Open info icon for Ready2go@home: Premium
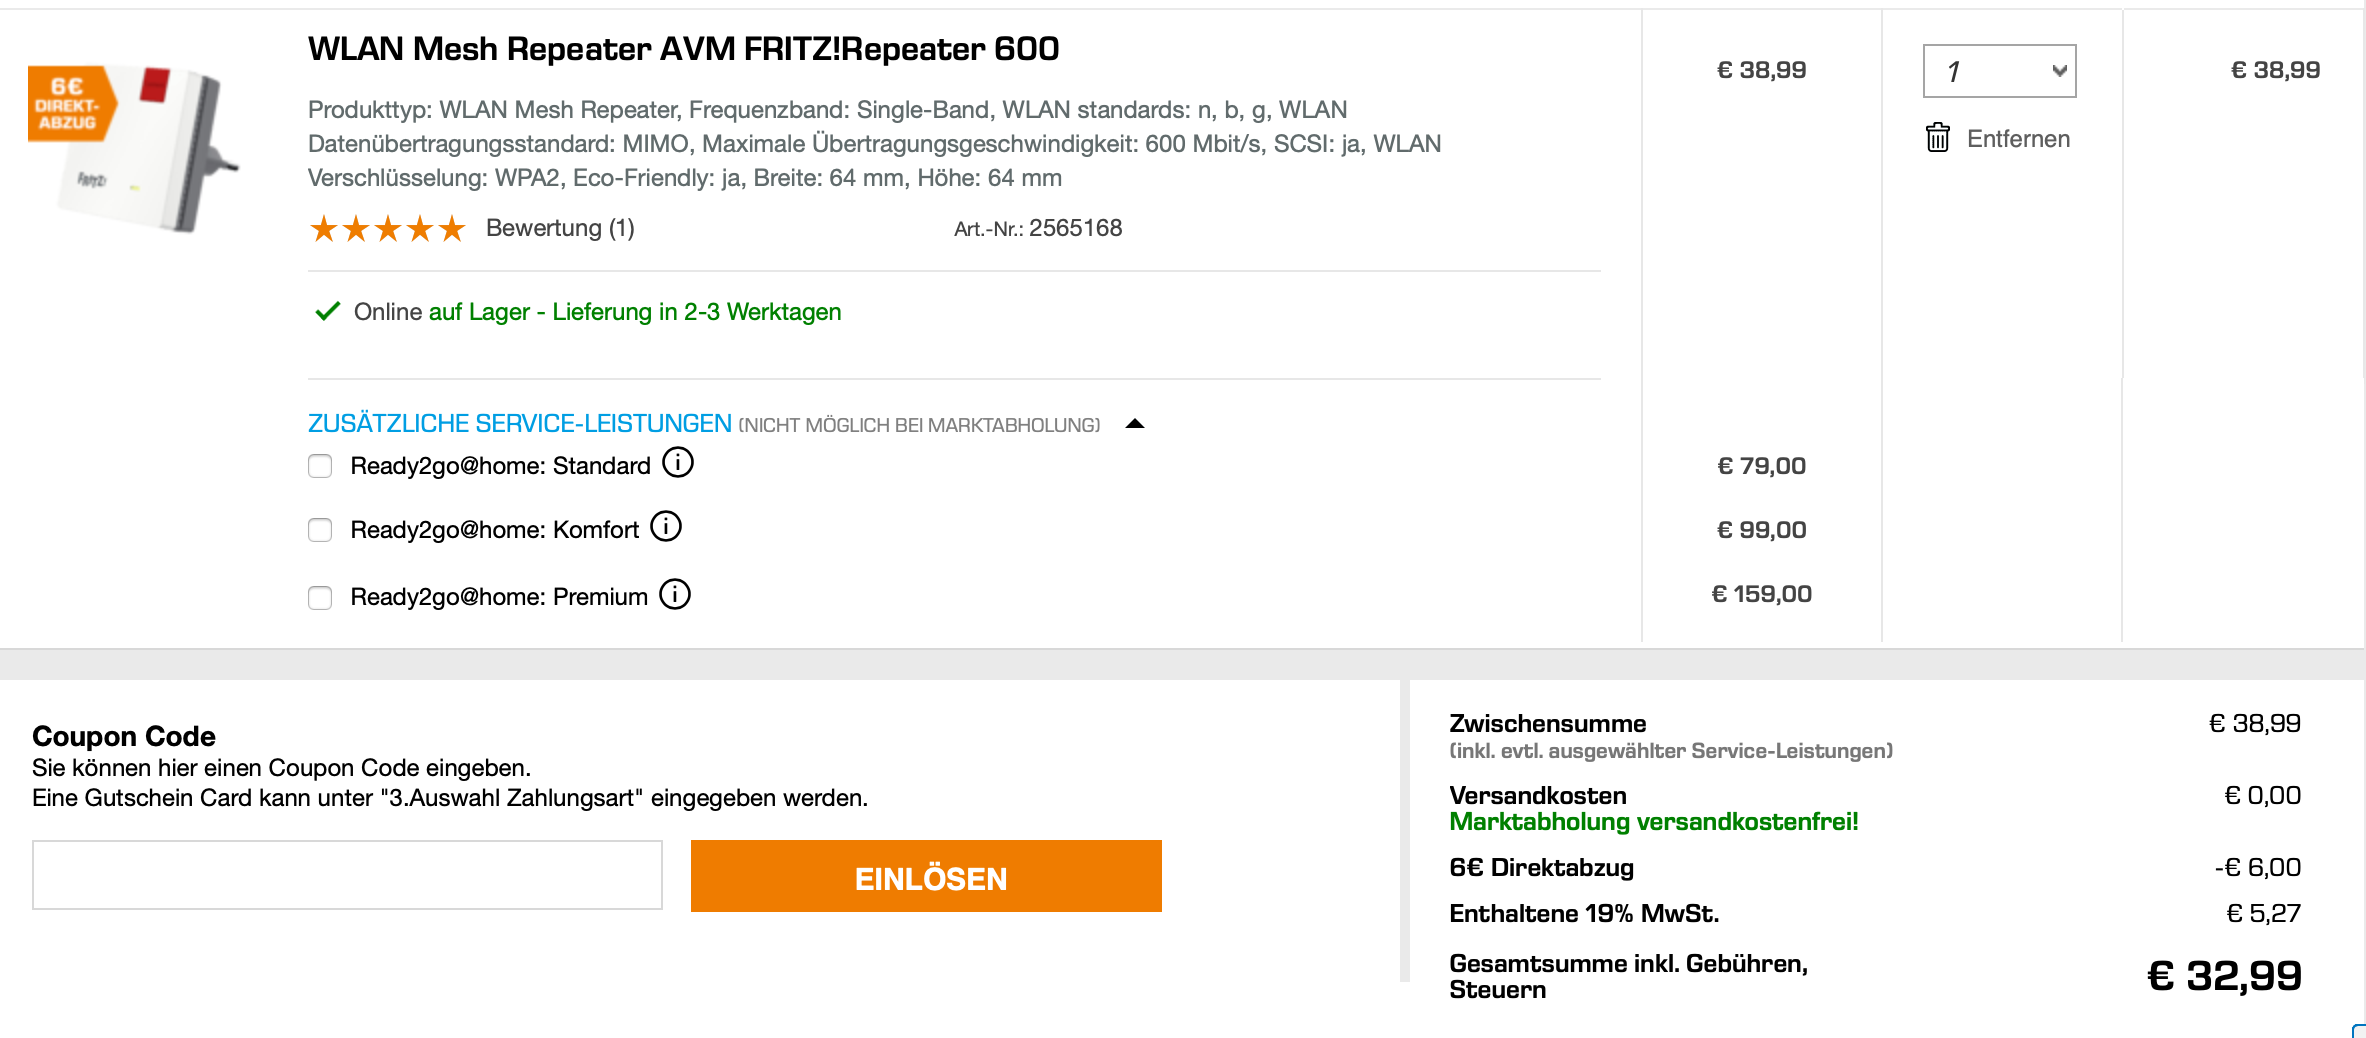Image resolution: width=2366 pixels, height=1038 pixels. (675, 595)
